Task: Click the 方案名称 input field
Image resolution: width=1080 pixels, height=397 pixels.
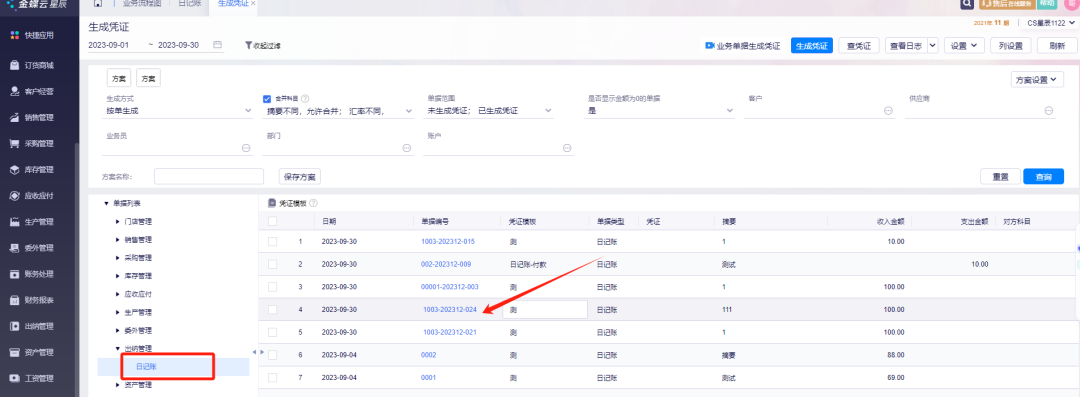Action: (209, 176)
